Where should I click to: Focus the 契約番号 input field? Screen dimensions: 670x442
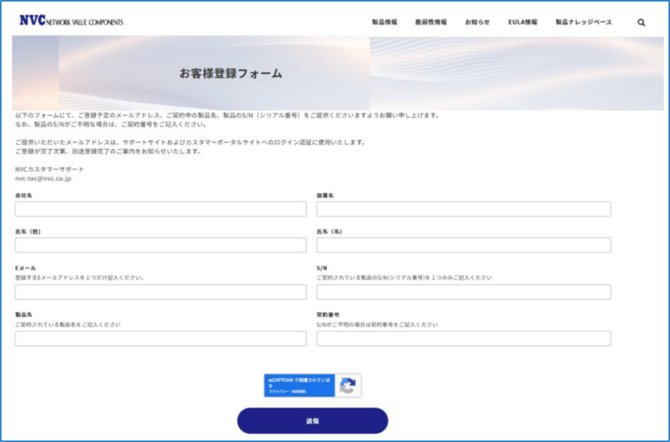point(464,339)
